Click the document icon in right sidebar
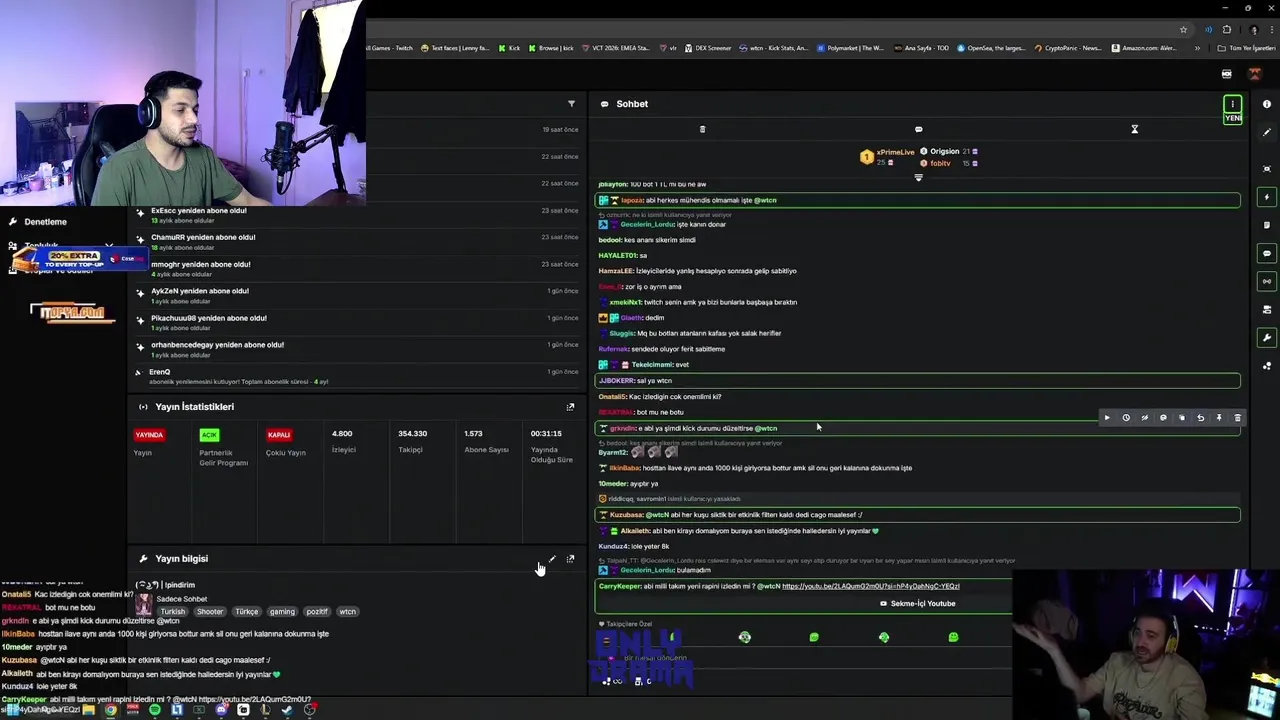 click(1267, 225)
